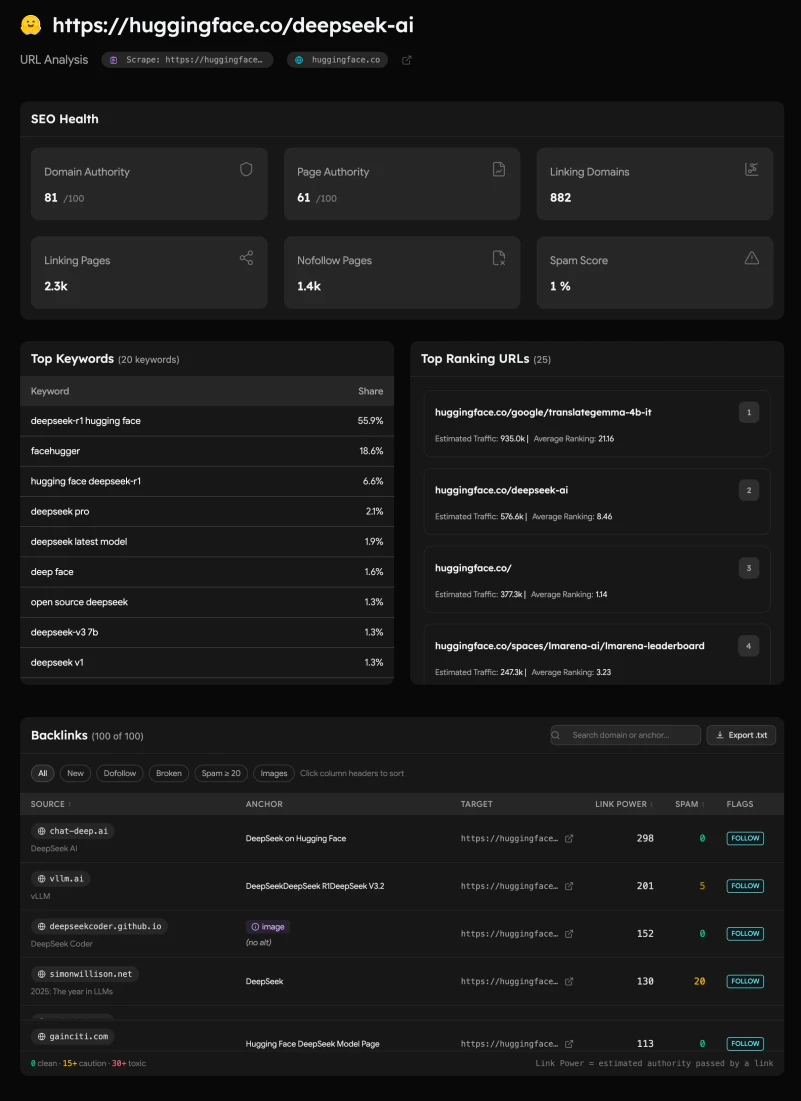Click the Export .txt button

741,735
